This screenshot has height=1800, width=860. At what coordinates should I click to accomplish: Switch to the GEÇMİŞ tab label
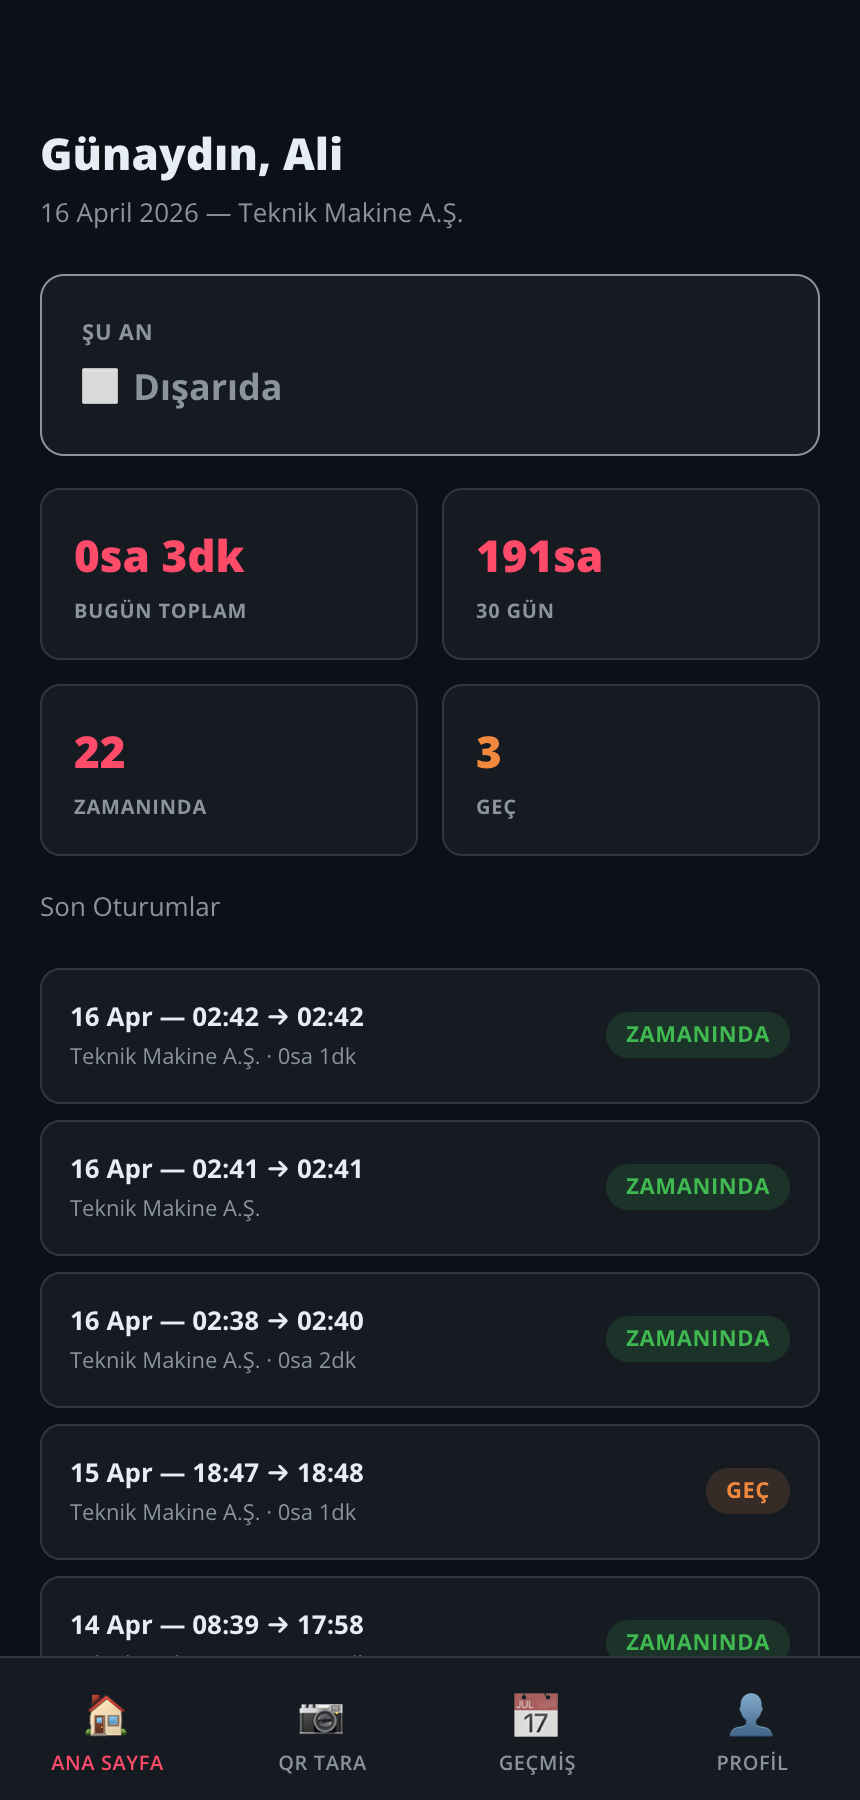point(537,1763)
